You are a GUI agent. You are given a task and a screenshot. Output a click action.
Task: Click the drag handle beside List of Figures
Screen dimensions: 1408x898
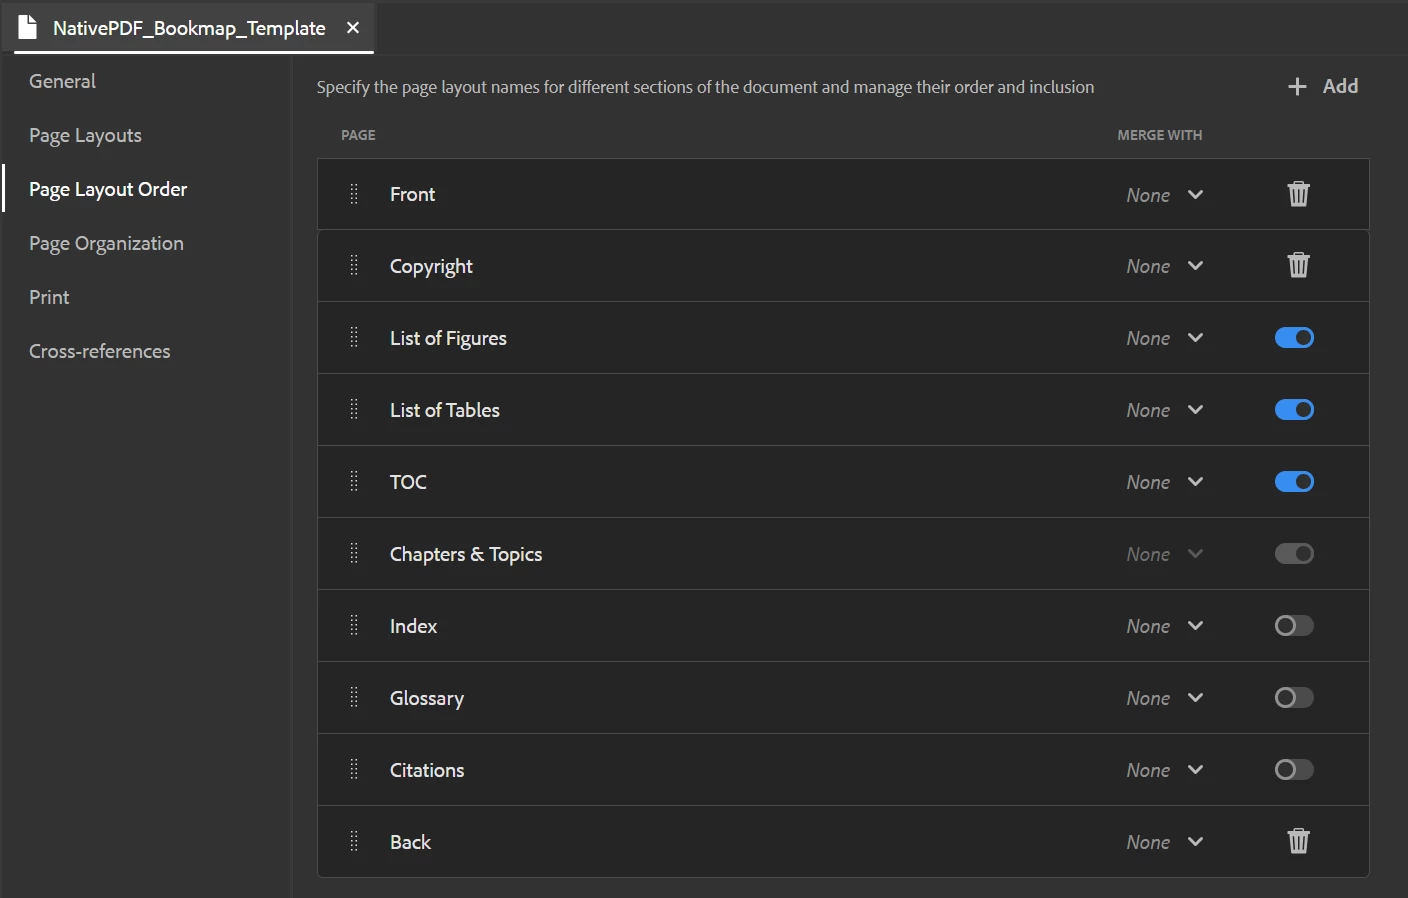[x=354, y=337]
